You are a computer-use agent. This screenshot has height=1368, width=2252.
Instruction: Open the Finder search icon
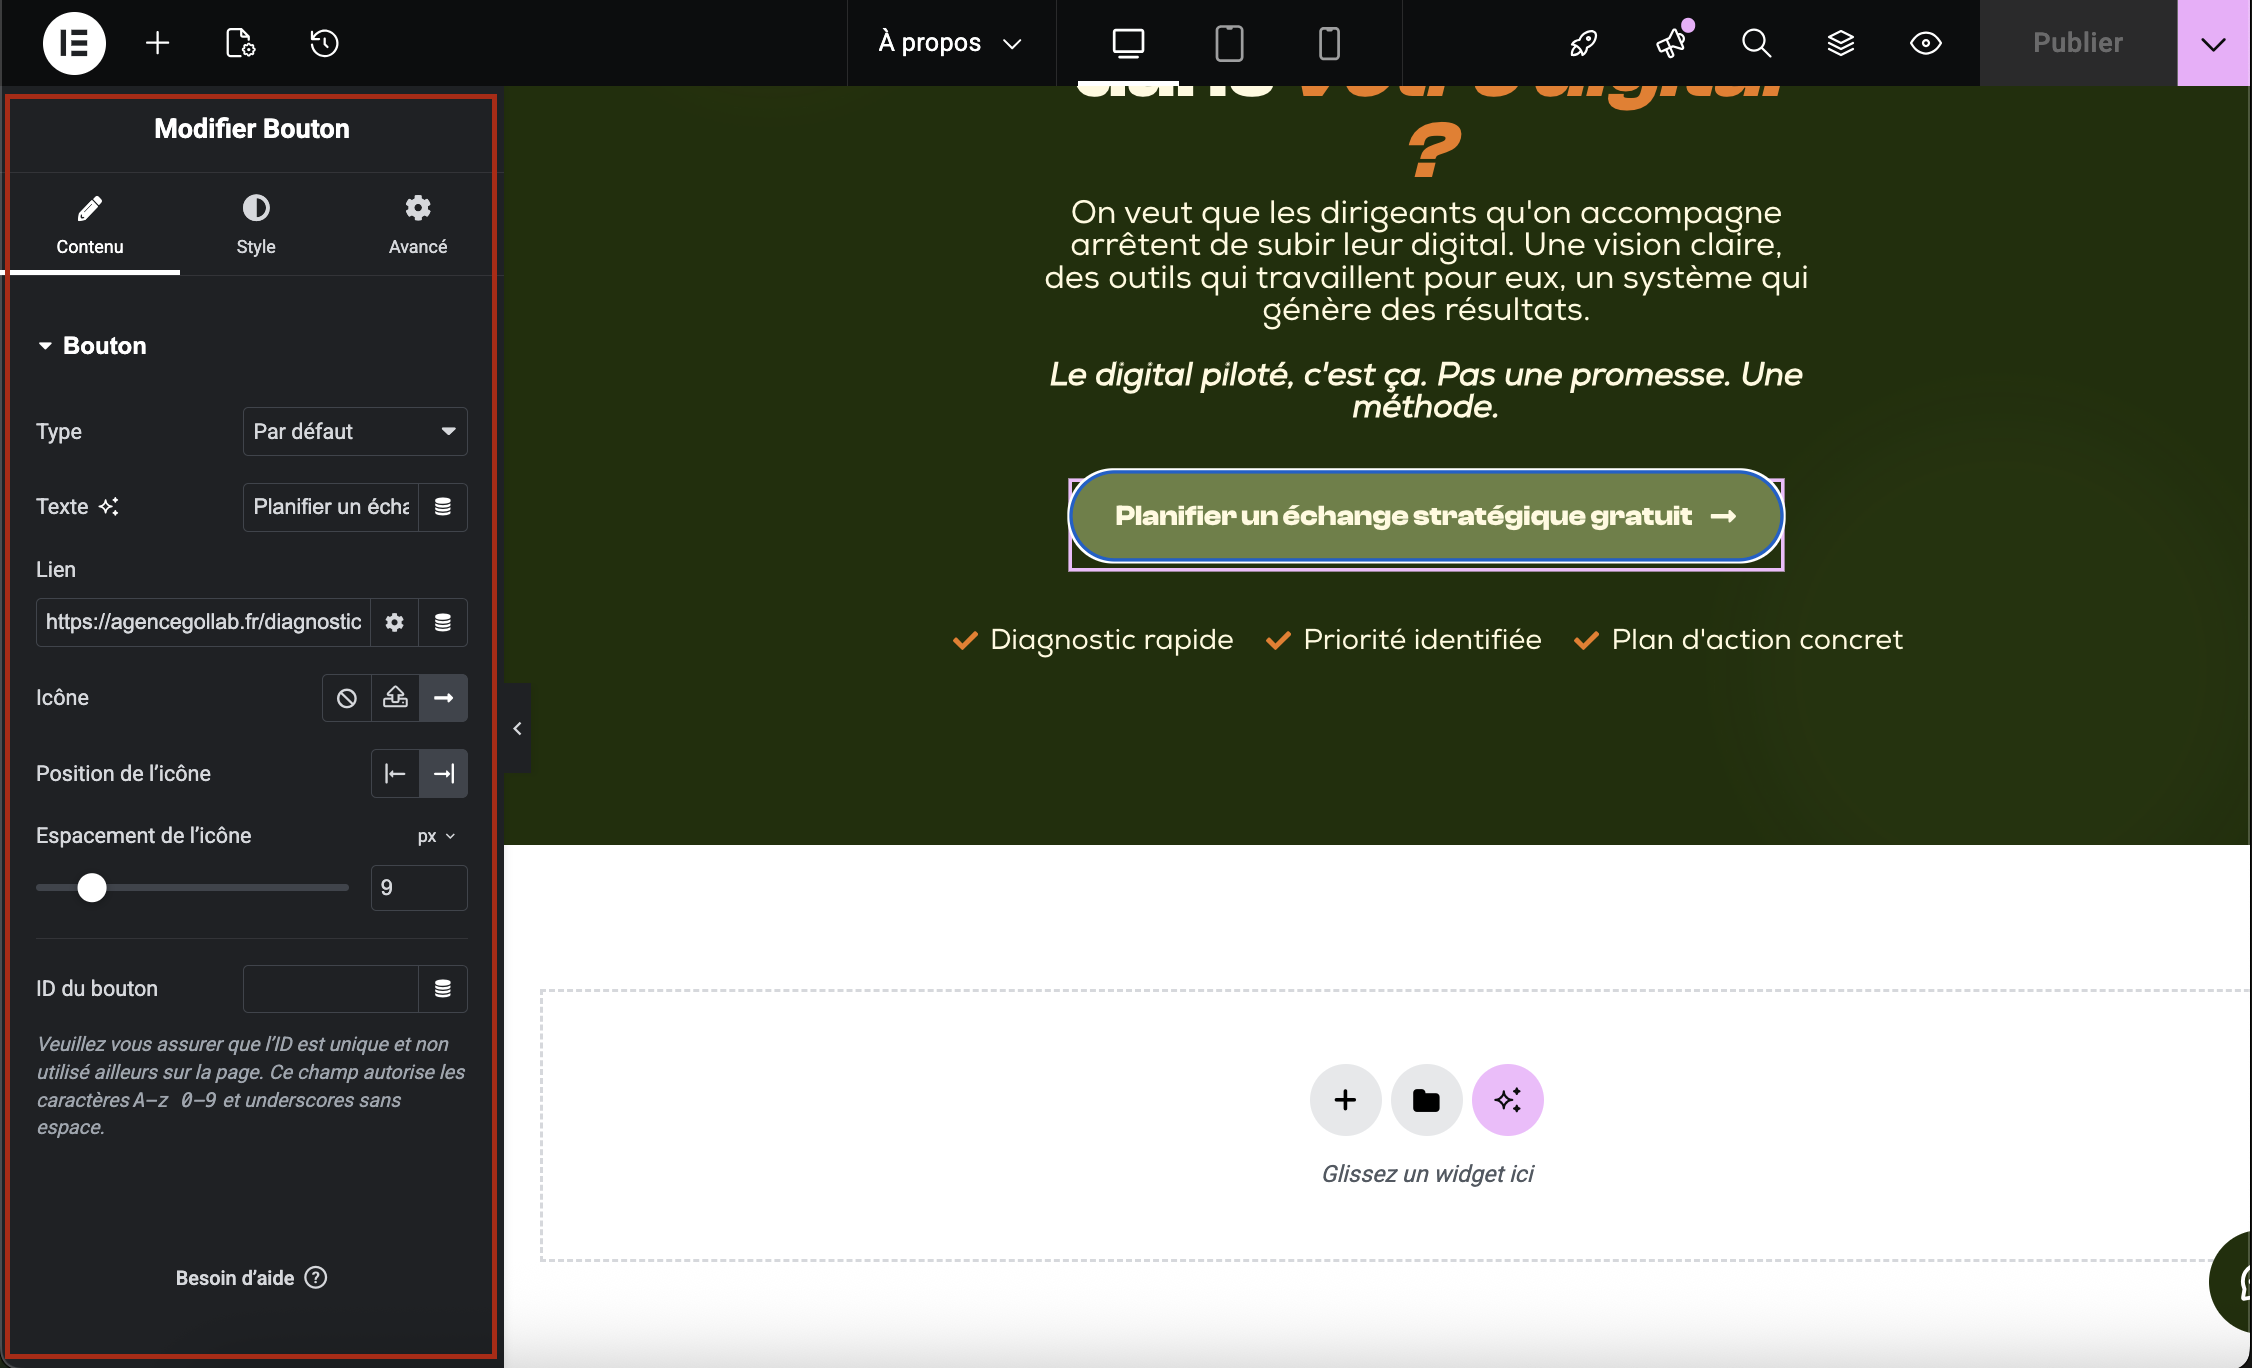pyautogui.click(x=1756, y=43)
